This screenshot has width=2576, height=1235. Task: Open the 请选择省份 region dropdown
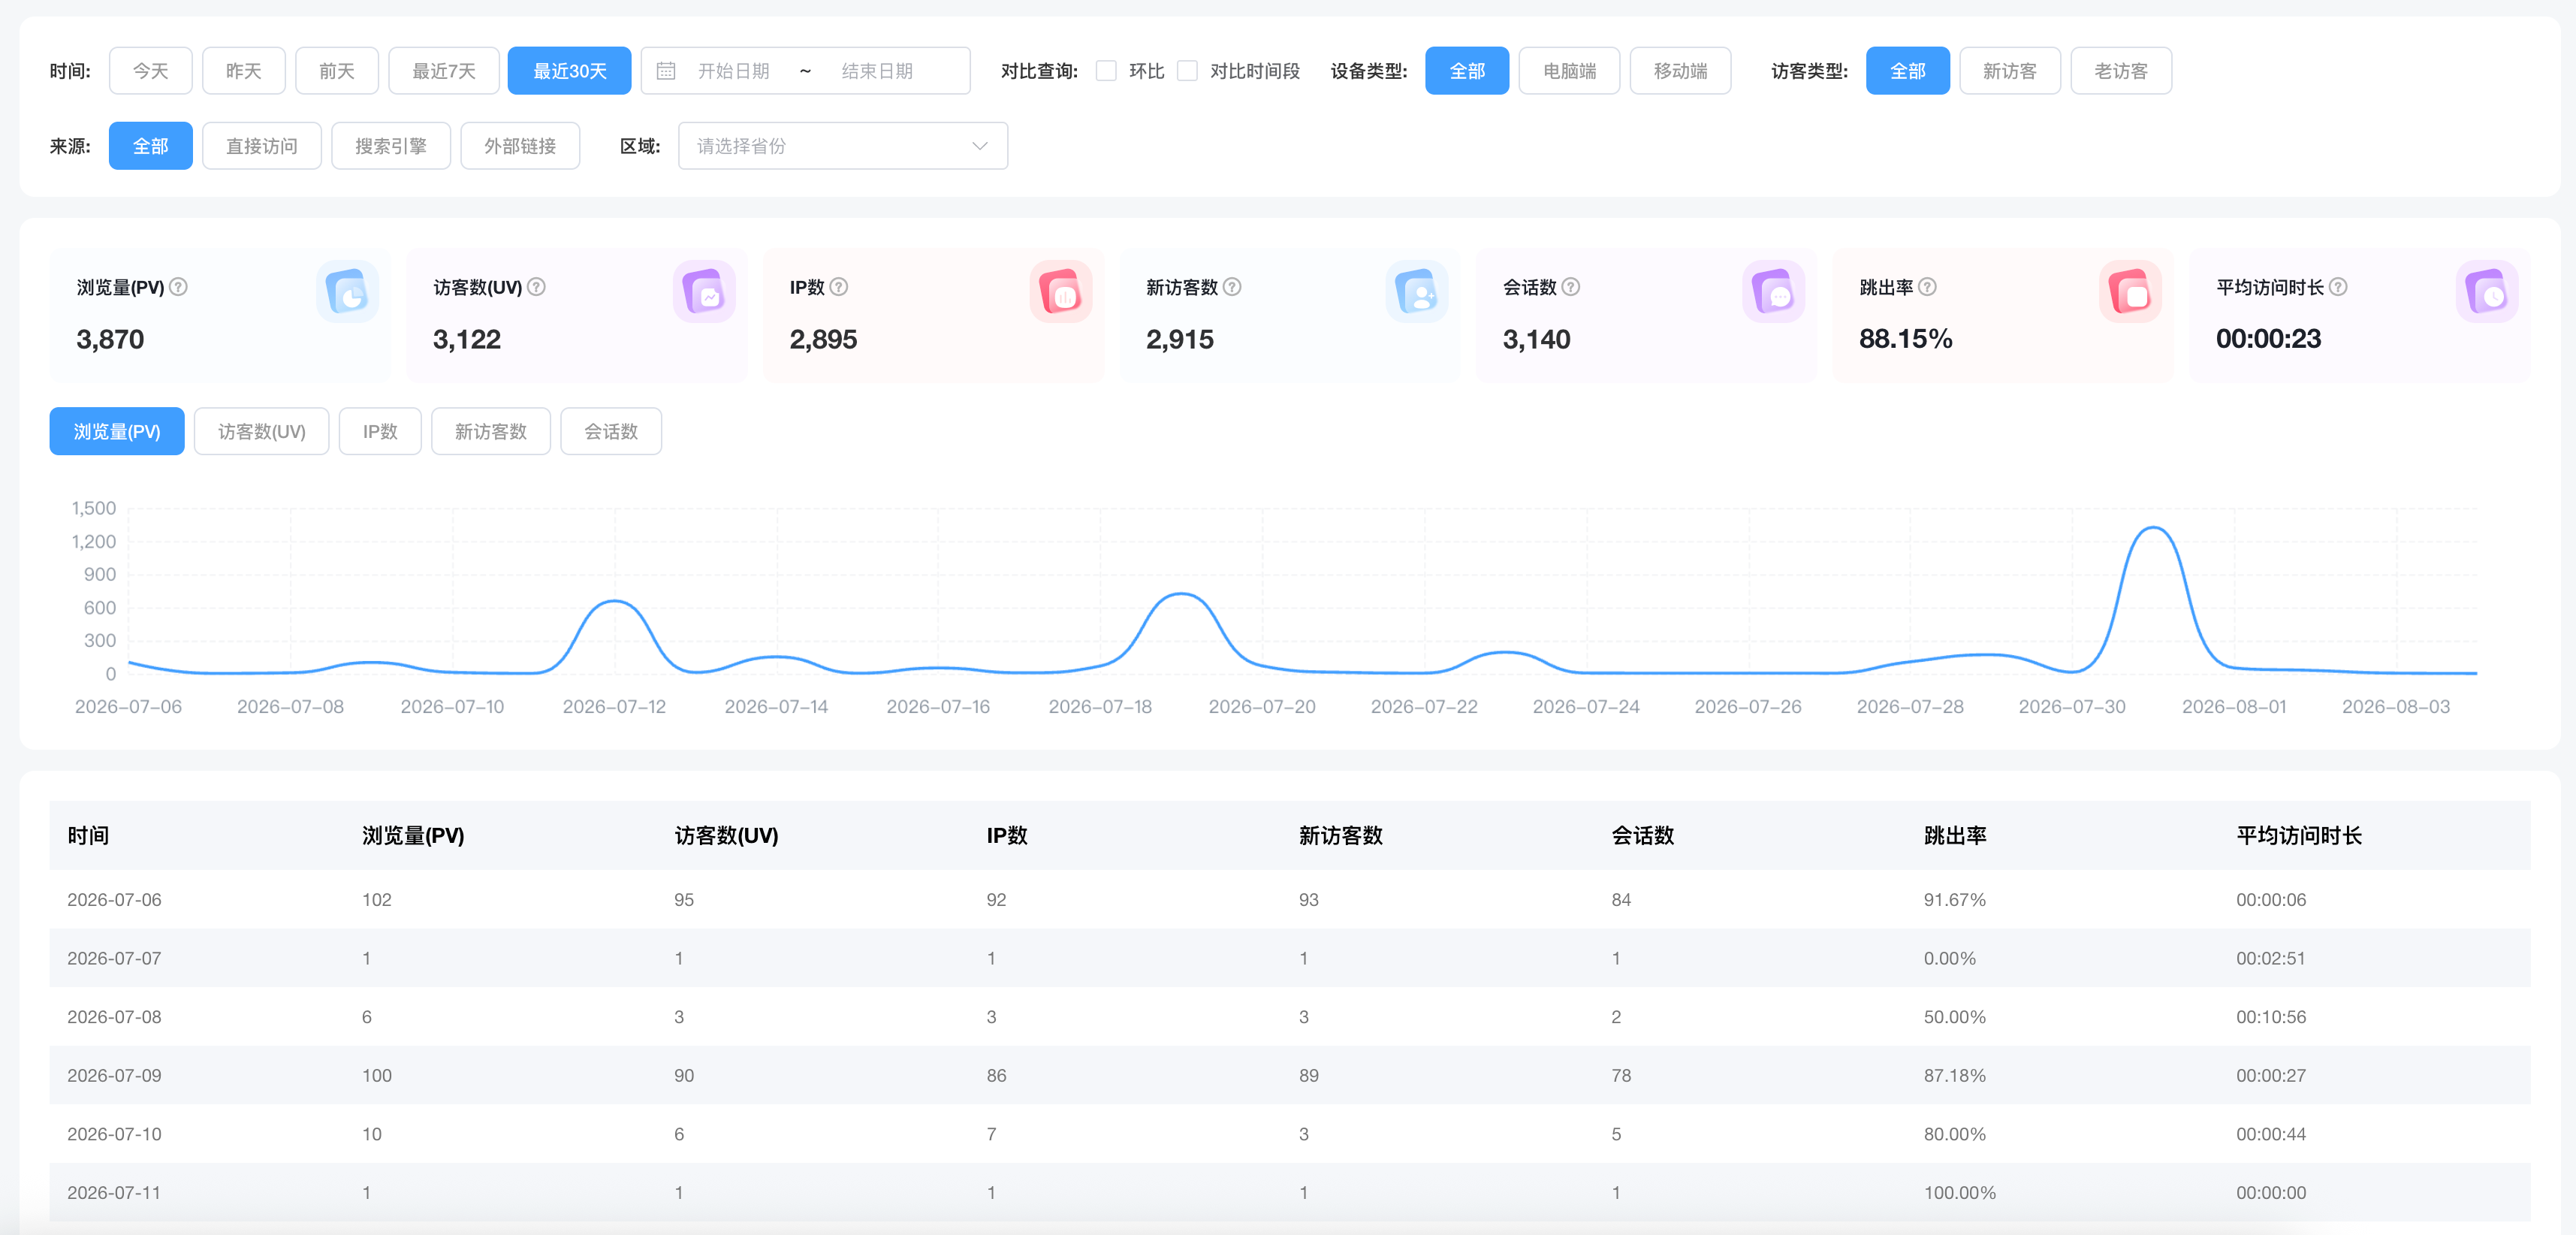843,146
